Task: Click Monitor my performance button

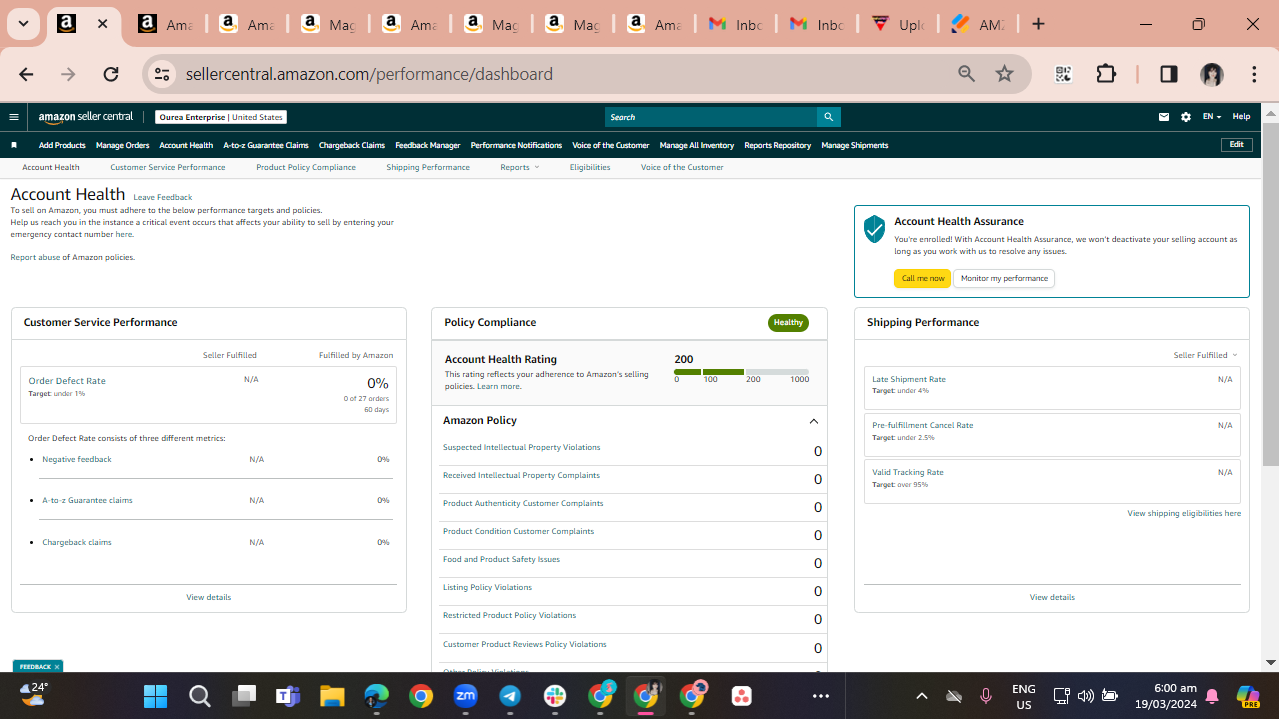Action: click(1004, 278)
